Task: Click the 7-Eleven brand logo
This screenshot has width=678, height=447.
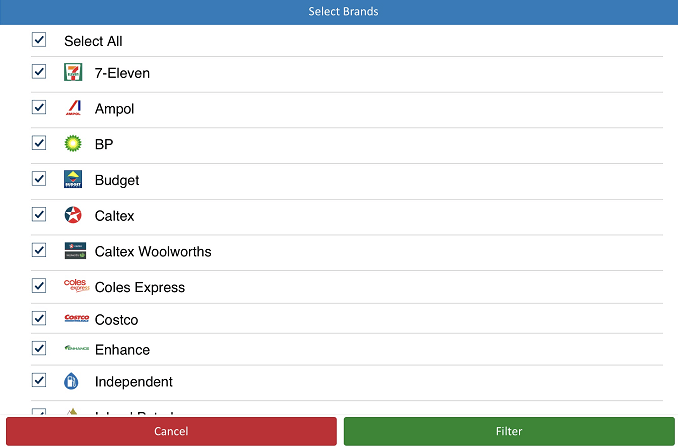Action: click(x=73, y=72)
